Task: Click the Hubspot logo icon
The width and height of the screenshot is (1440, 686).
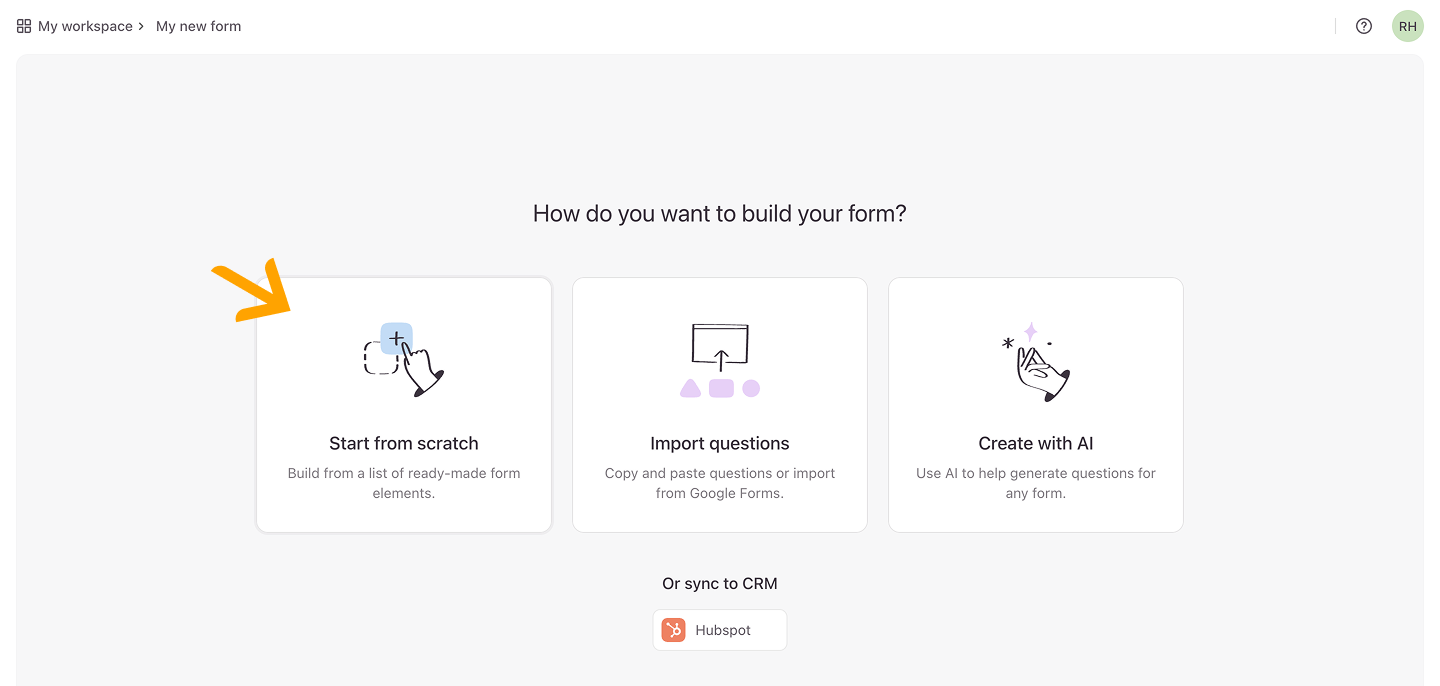Action: pyautogui.click(x=674, y=630)
